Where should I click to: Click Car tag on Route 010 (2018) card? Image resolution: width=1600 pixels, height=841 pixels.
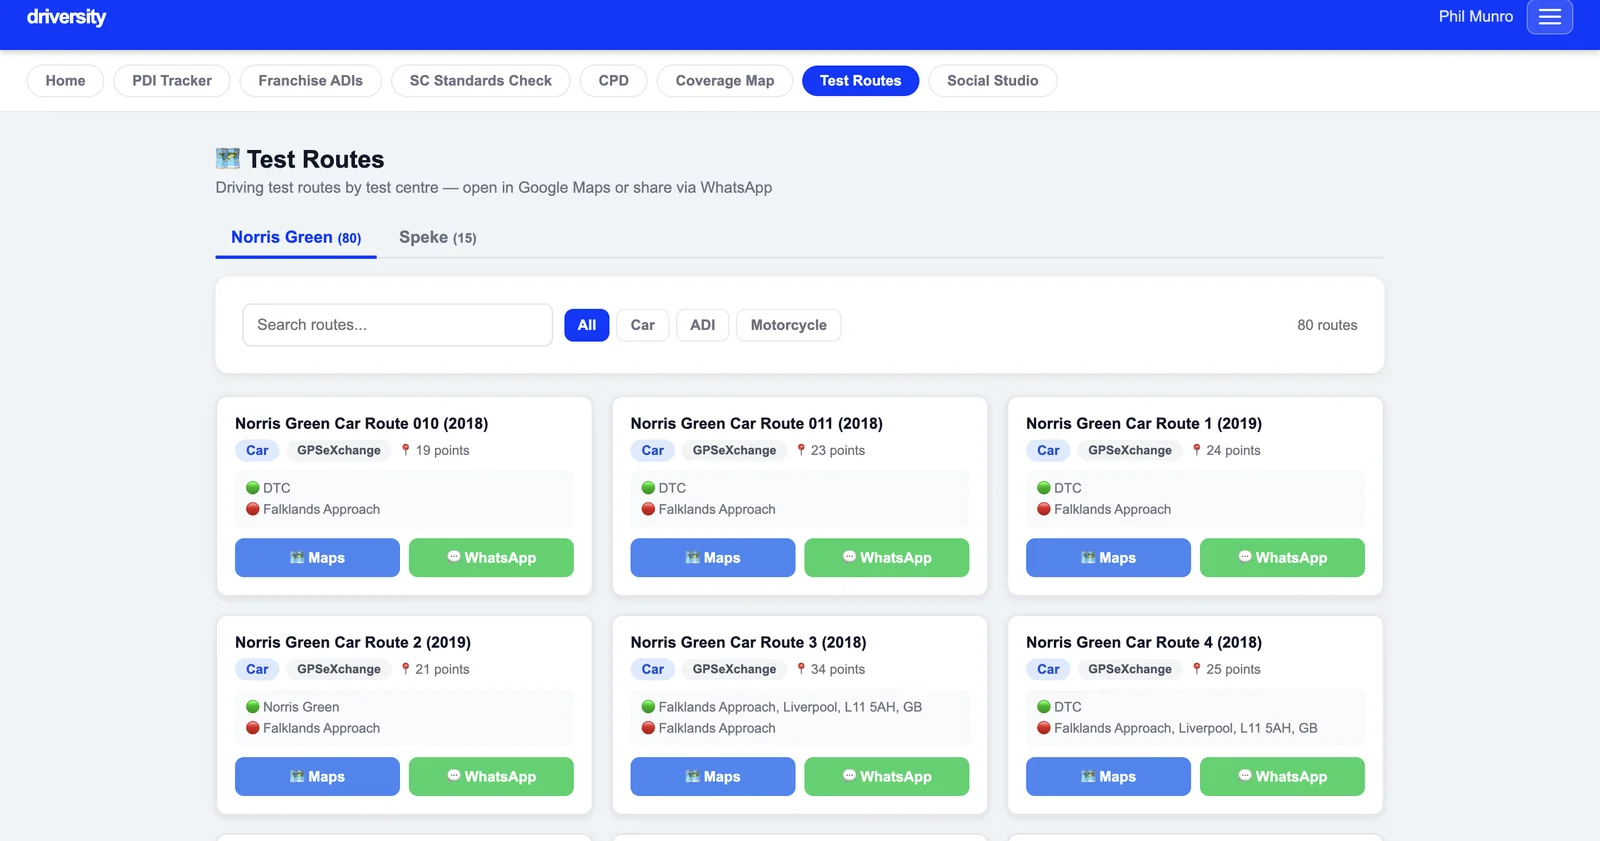tap(257, 451)
